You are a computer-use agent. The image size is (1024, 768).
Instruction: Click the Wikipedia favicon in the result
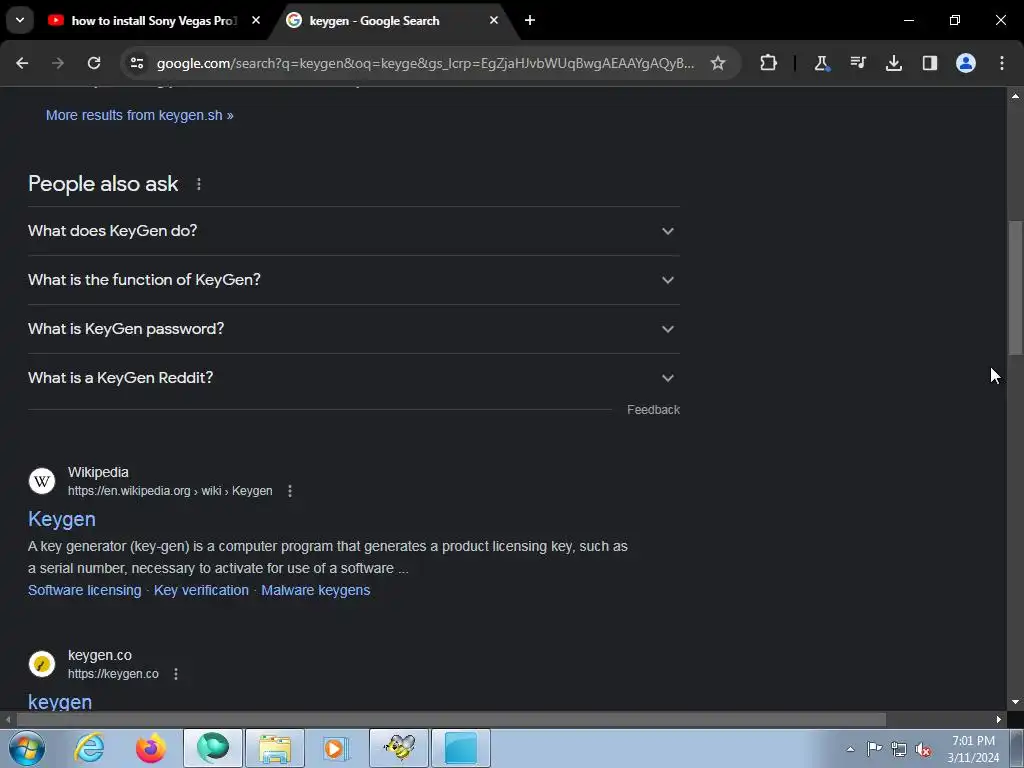(x=42, y=481)
